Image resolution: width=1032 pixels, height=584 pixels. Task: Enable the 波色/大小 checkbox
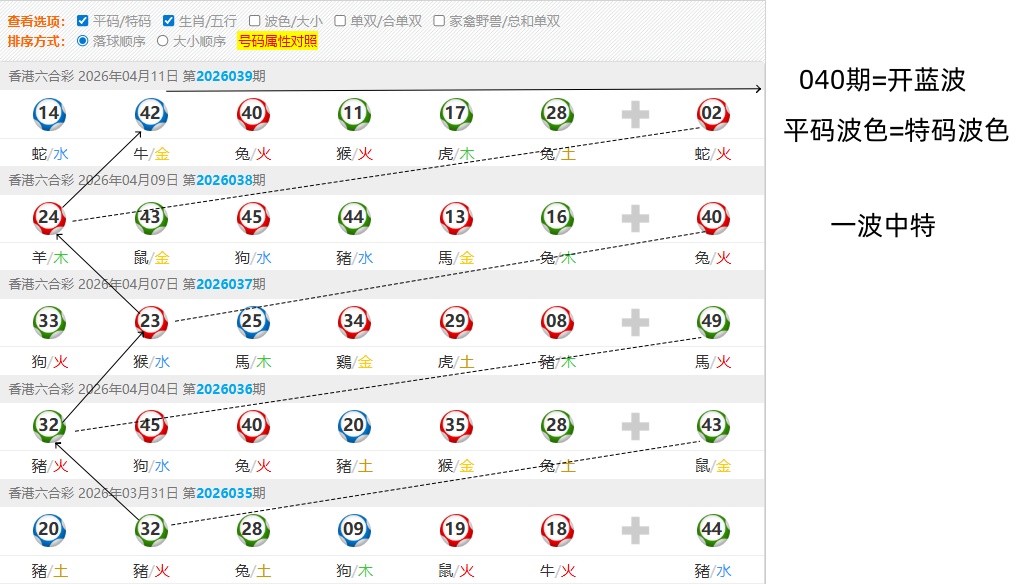pos(255,21)
